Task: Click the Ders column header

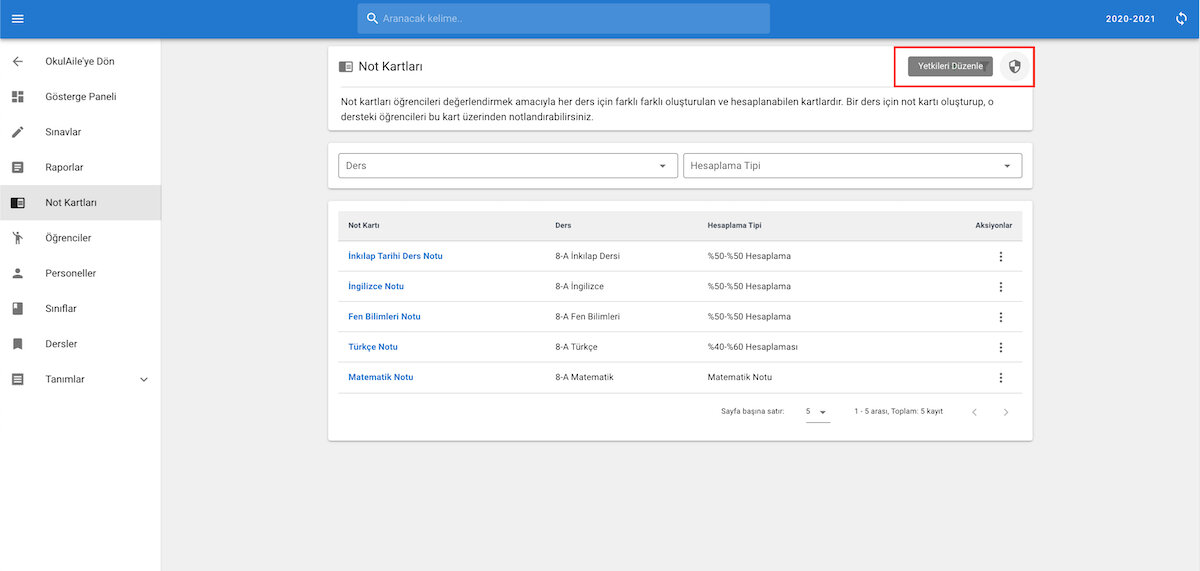Action: (563, 226)
